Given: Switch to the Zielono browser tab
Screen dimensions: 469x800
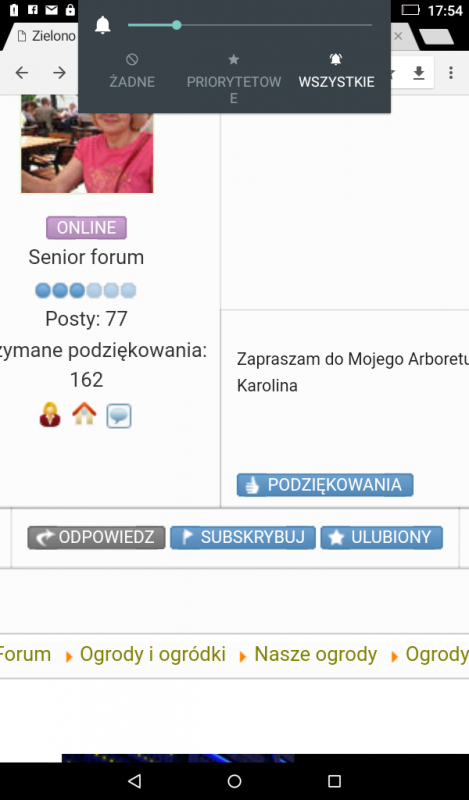Looking at the screenshot, I should pyautogui.click(x=45, y=36).
